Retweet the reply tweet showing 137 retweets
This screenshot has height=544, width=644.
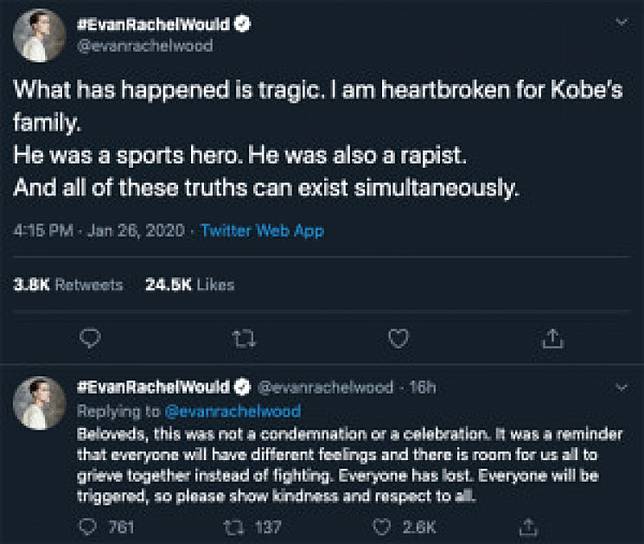pyautogui.click(x=236, y=526)
